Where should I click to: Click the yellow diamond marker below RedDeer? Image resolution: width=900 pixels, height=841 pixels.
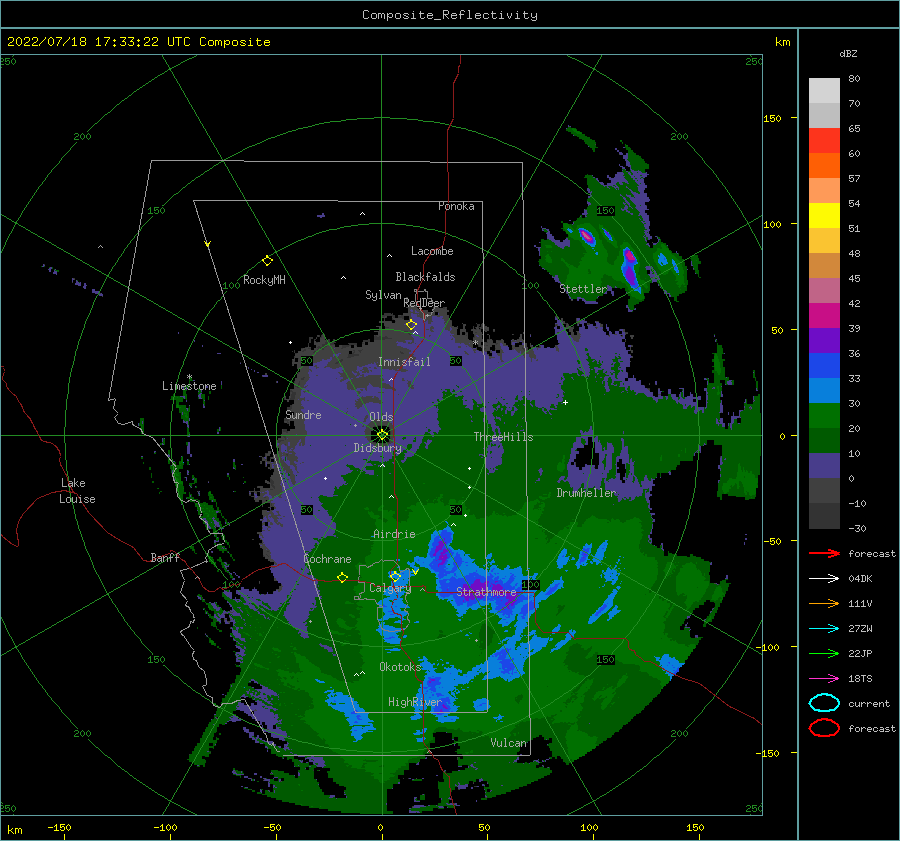coord(412,325)
